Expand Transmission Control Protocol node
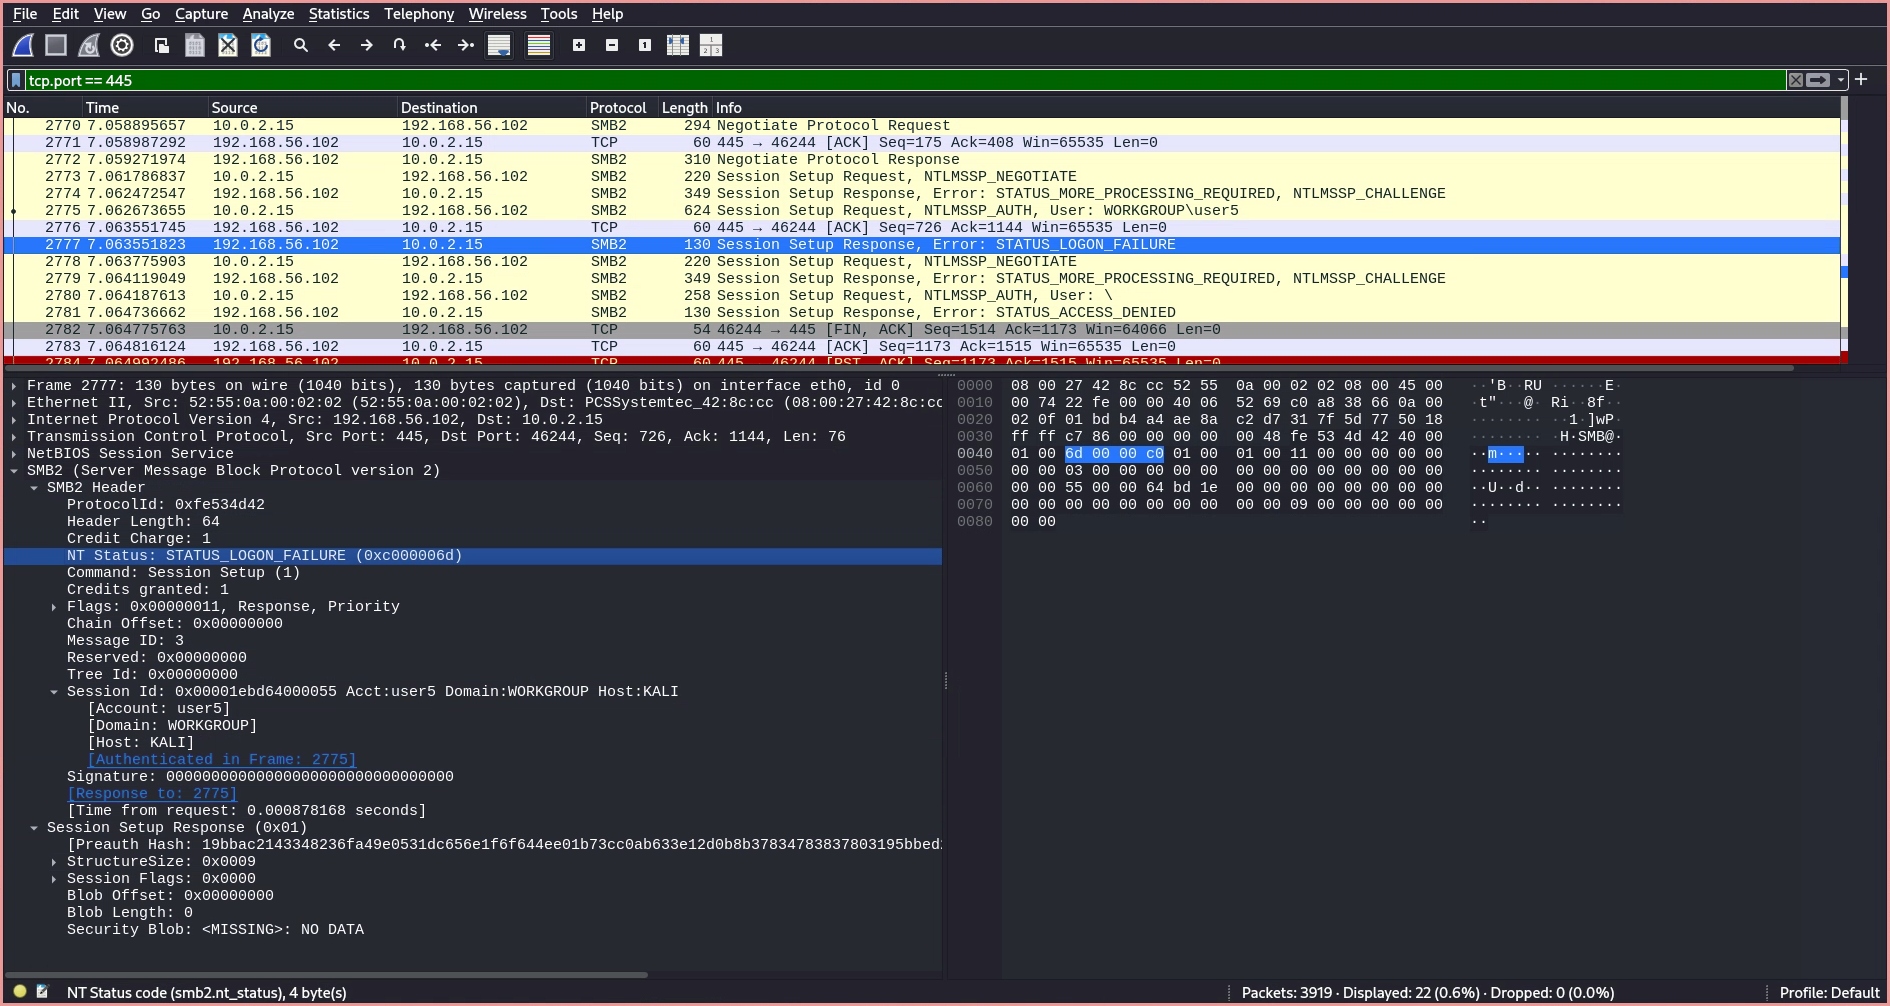Viewport: 1890px width, 1006px height. (x=14, y=436)
